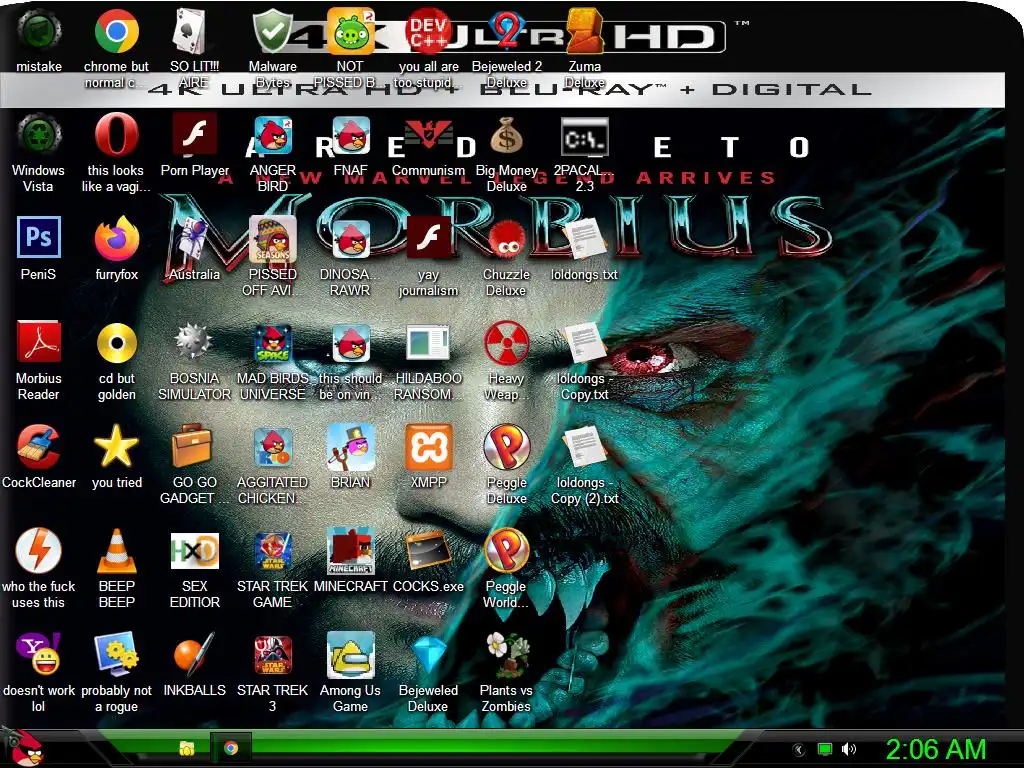Screen dimensions: 1024x768
Task: Open the 'mistake' desktop icon
Action: pos(39,31)
